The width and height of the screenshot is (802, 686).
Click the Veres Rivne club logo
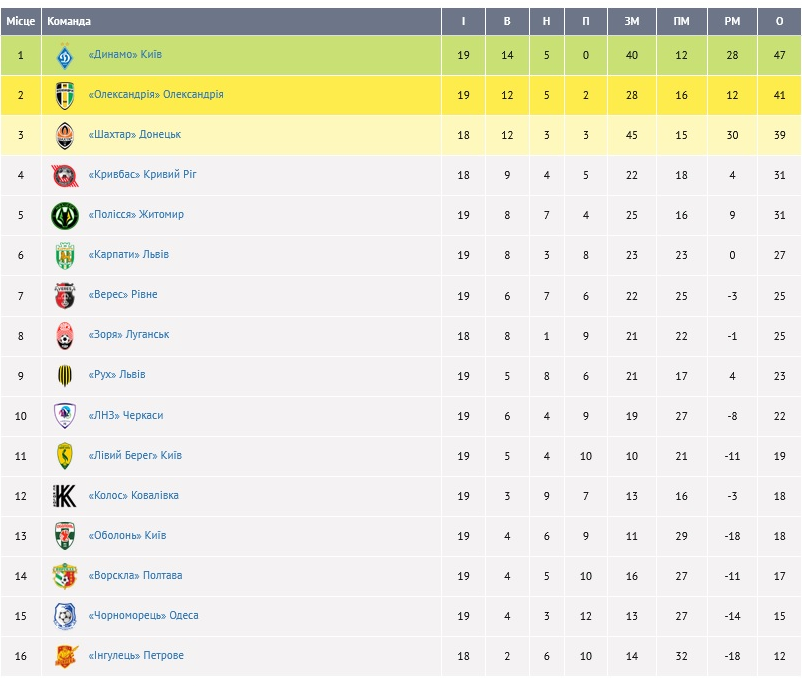65,295
